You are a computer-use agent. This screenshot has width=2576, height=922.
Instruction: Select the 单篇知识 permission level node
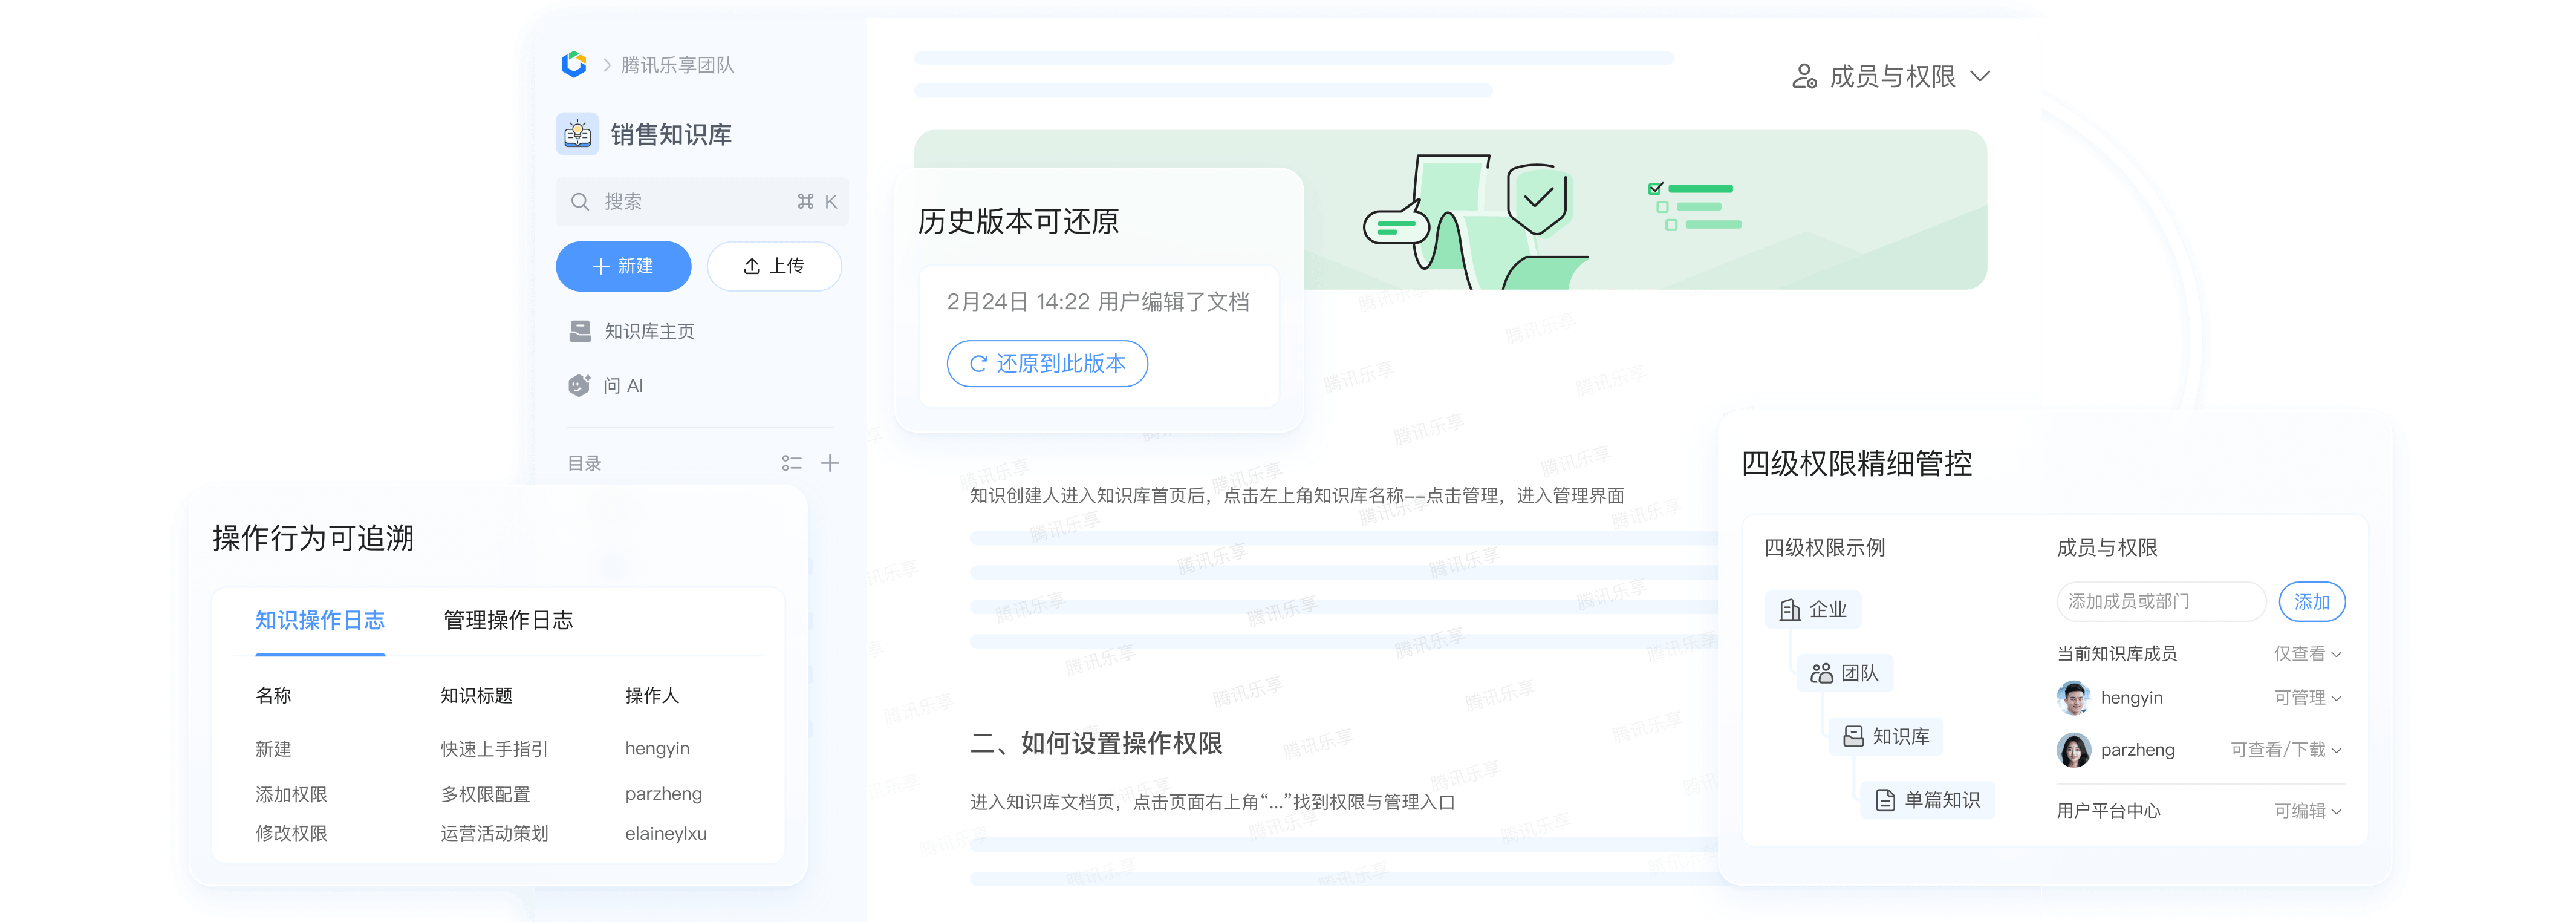pyautogui.click(x=1927, y=800)
